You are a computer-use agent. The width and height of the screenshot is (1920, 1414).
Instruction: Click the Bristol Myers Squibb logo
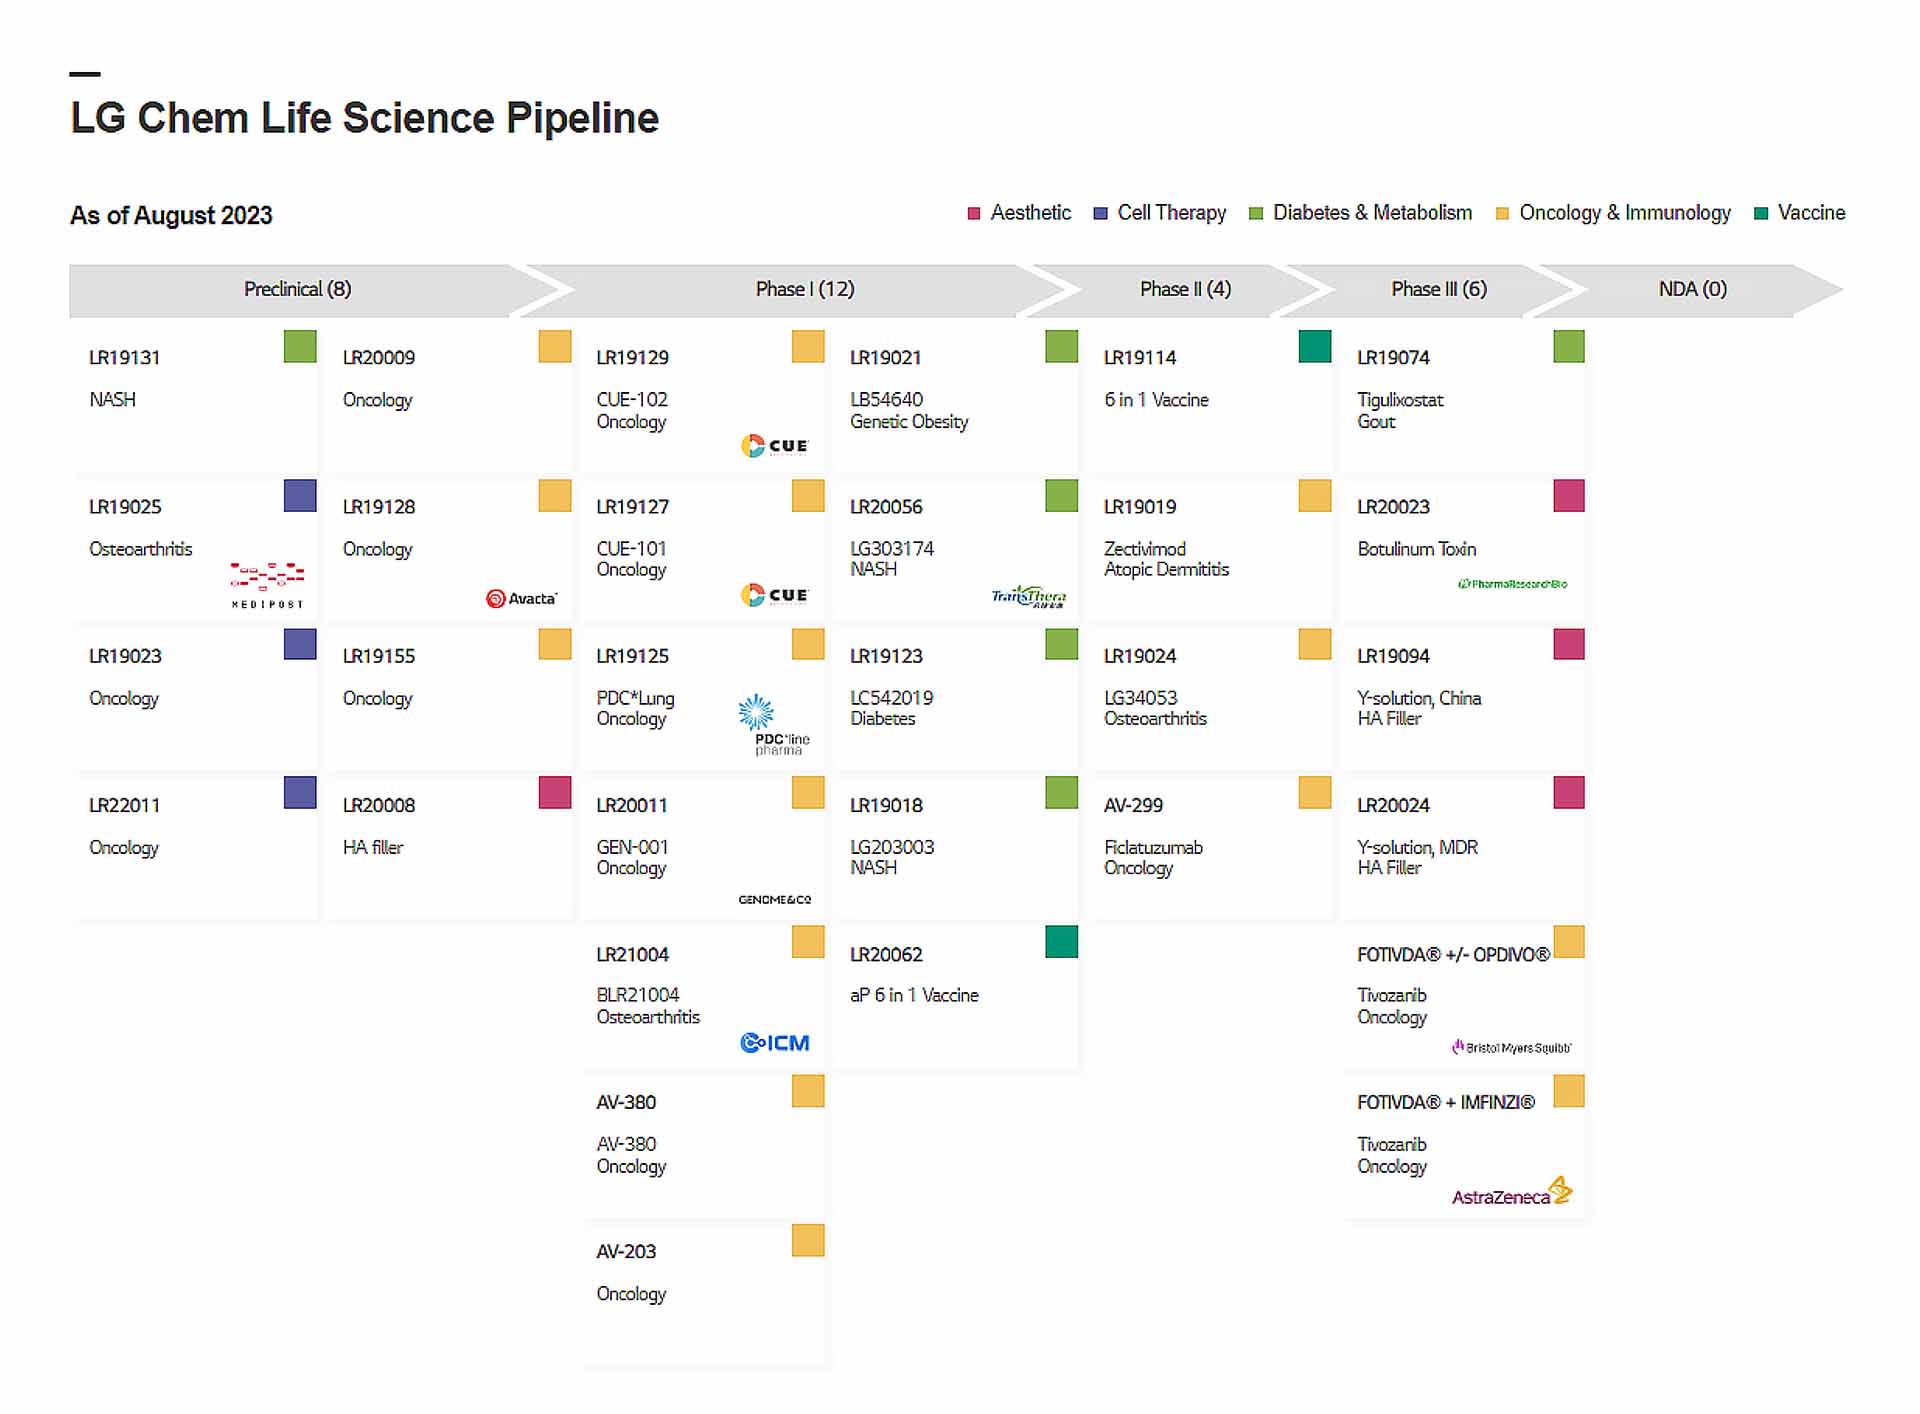pos(1511,1047)
